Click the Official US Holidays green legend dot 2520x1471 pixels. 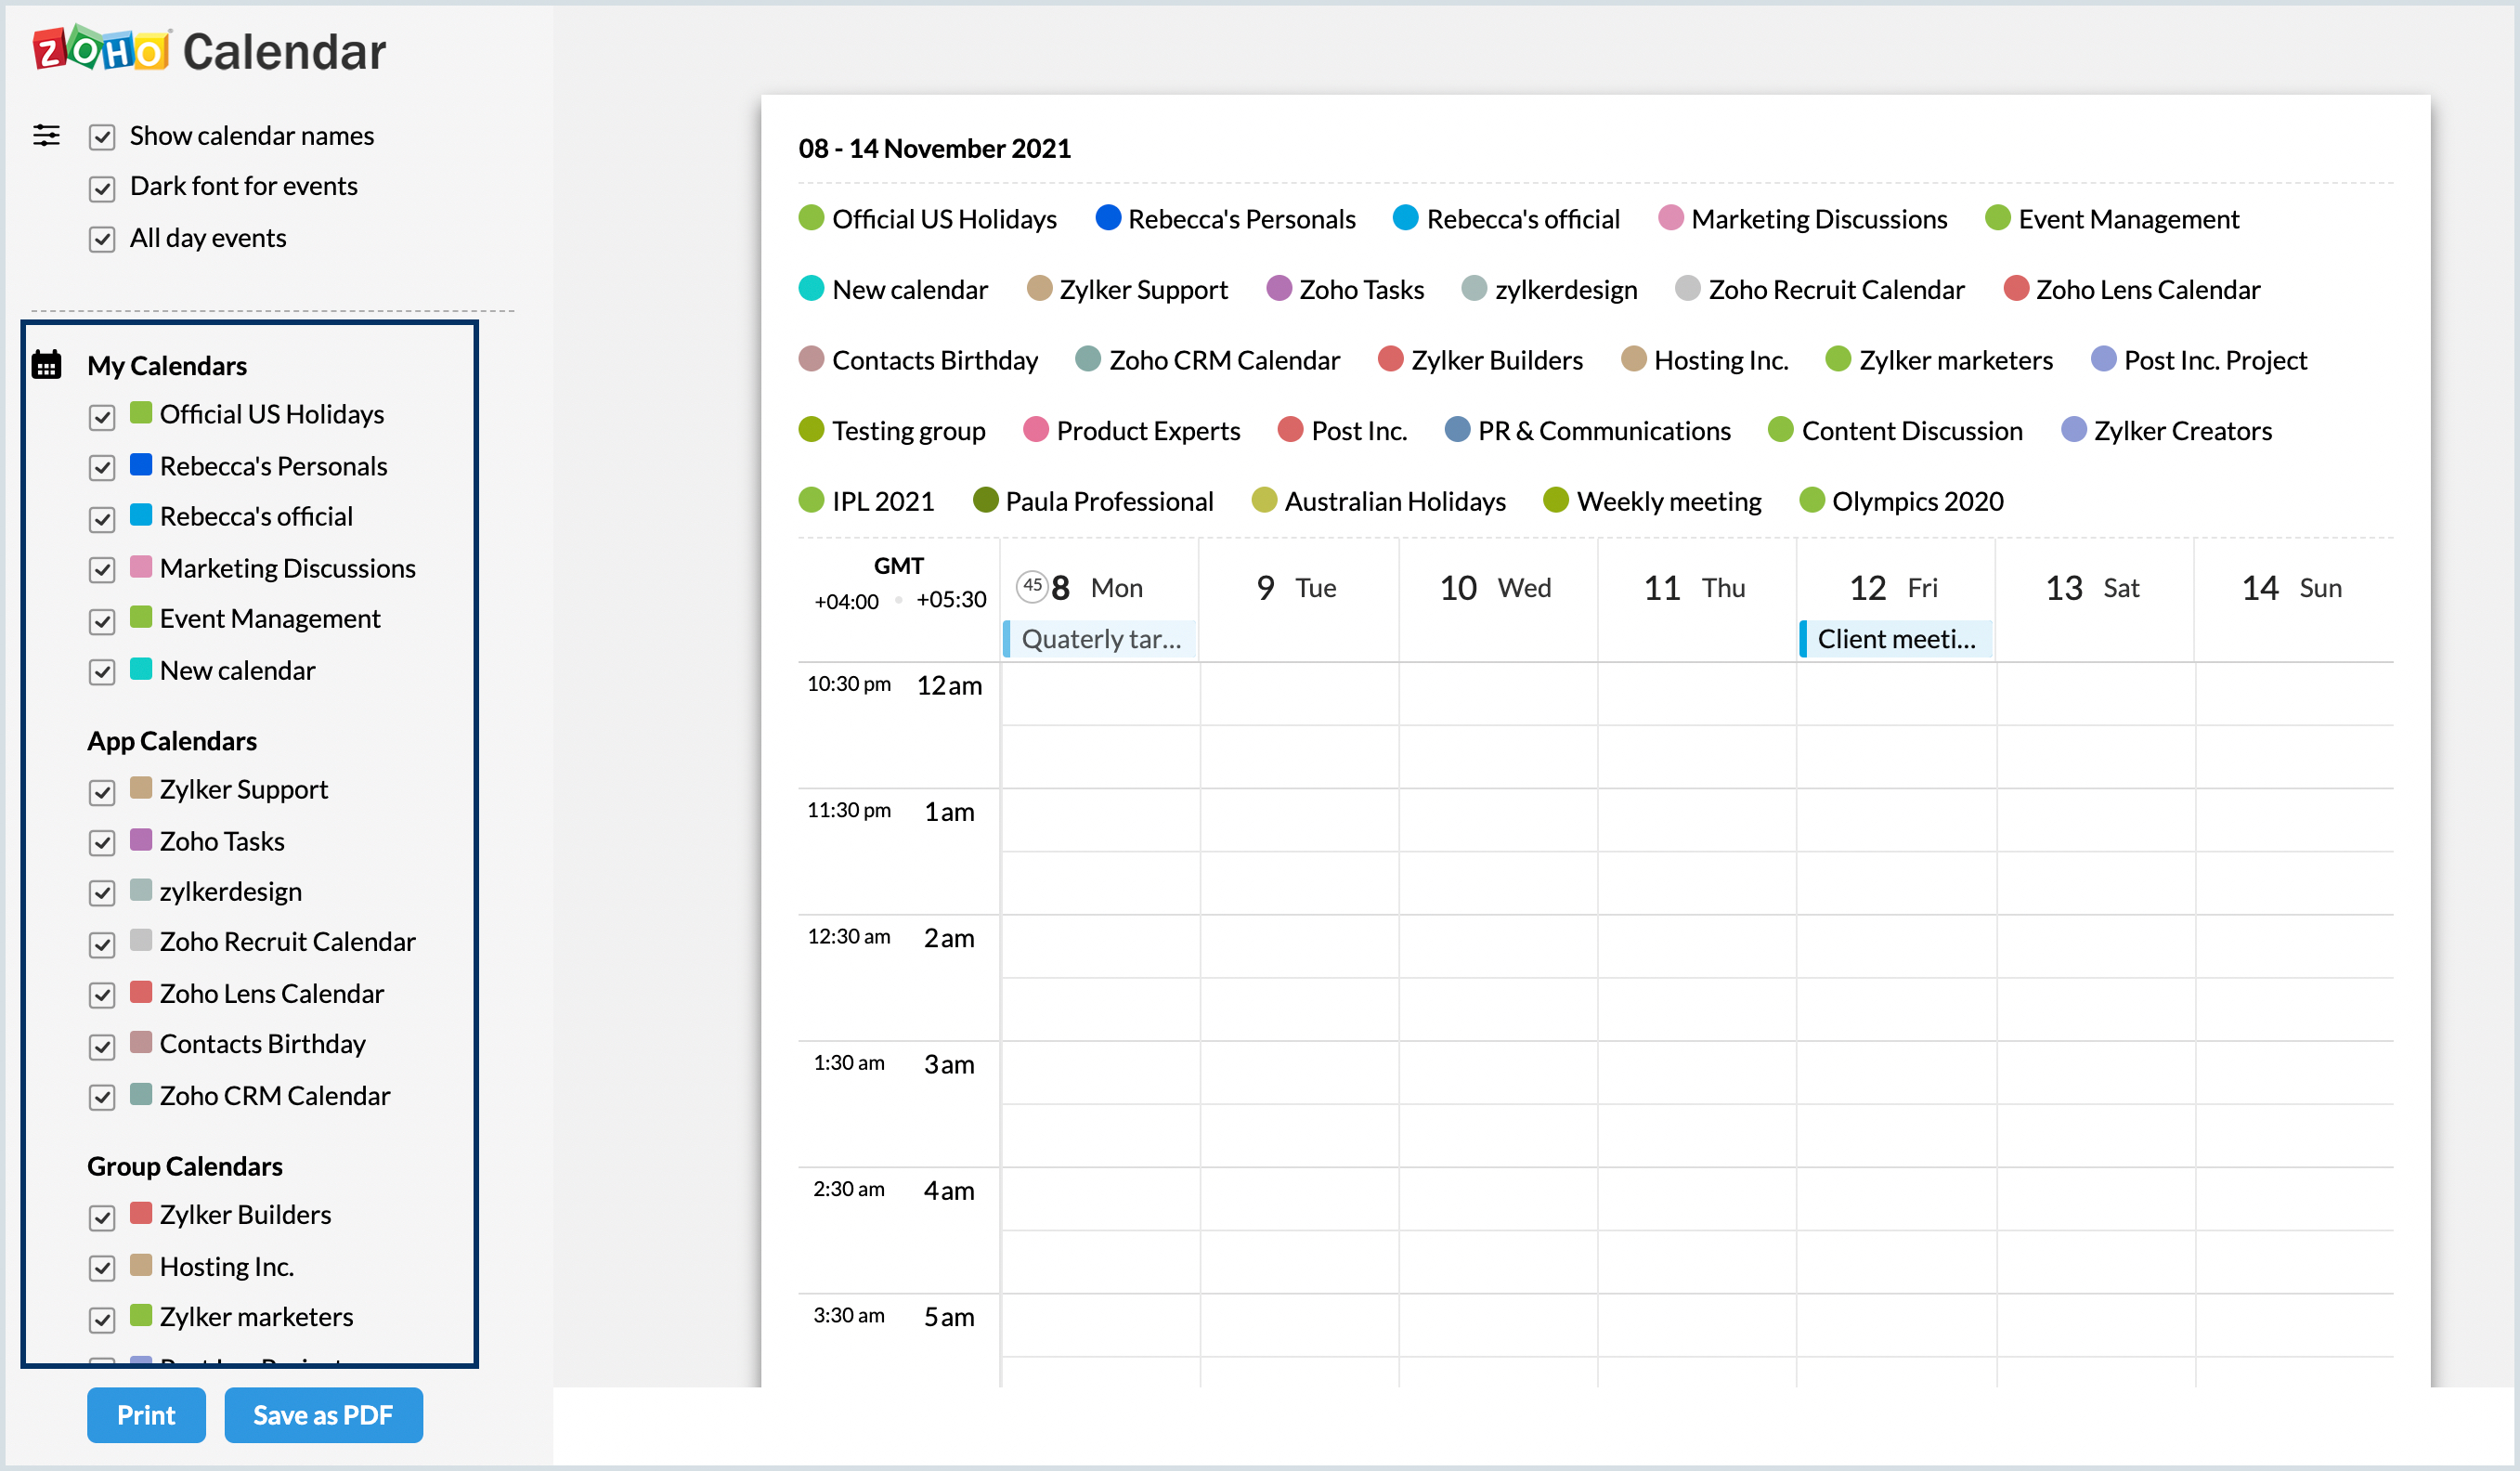[x=811, y=218]
